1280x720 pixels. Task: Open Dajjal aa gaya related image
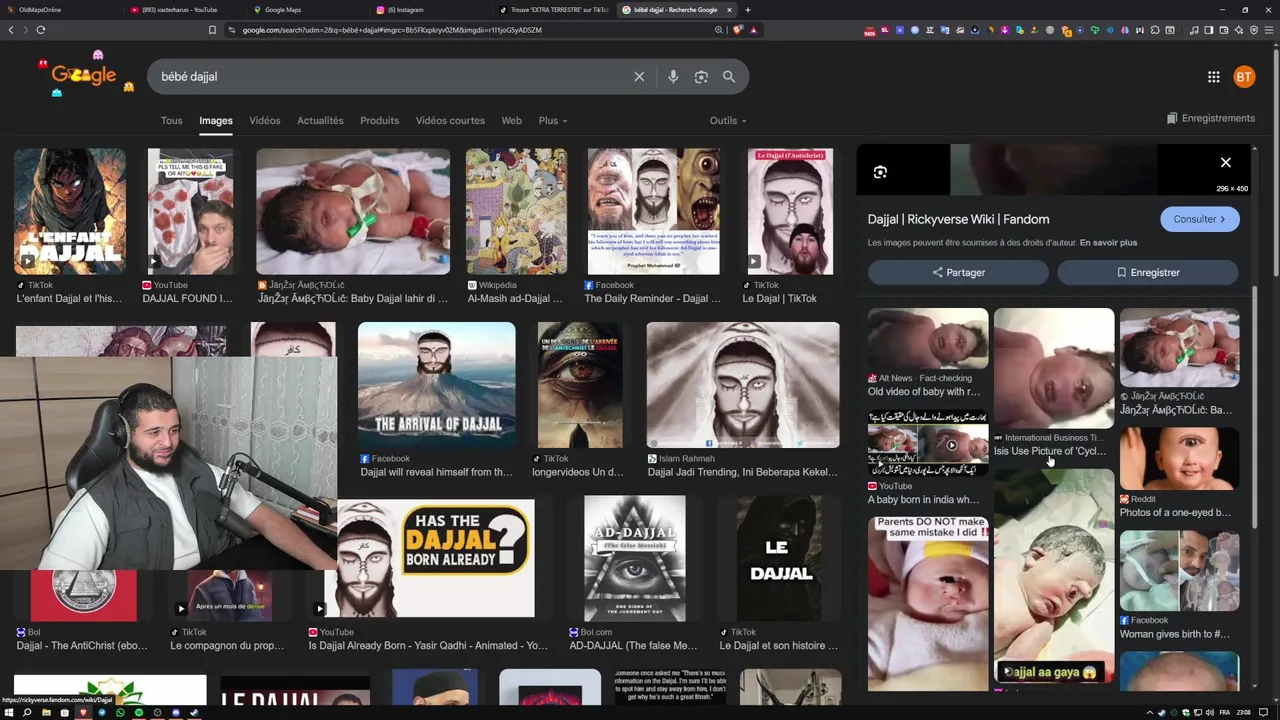point(1053,575)
